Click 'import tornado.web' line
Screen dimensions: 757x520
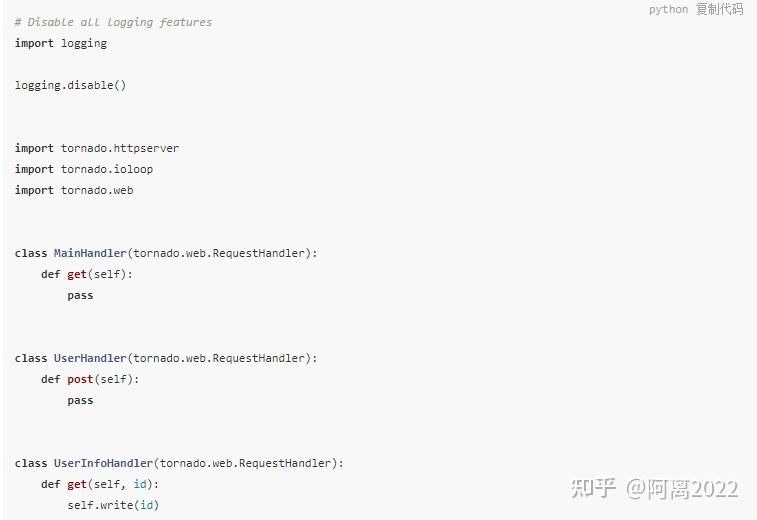click(74, 190)
